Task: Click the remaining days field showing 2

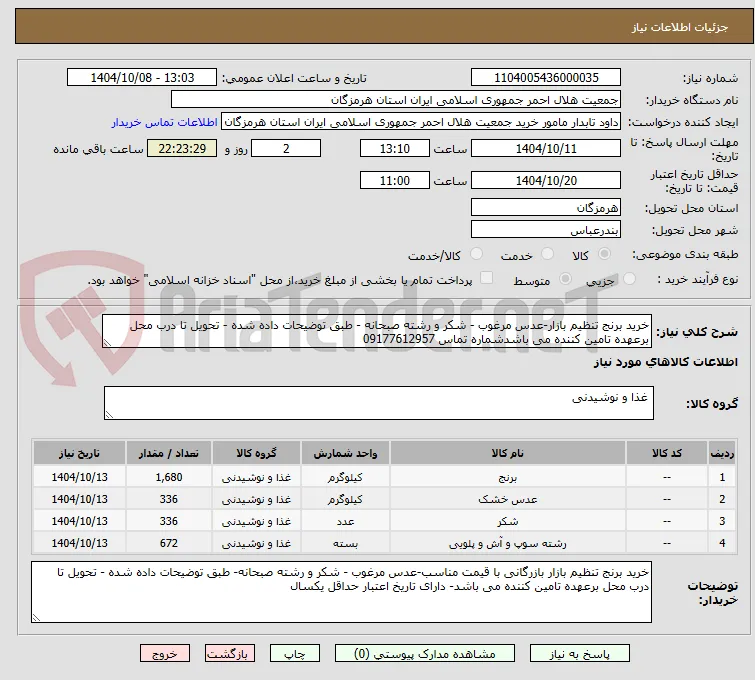Action: [286, 148]
